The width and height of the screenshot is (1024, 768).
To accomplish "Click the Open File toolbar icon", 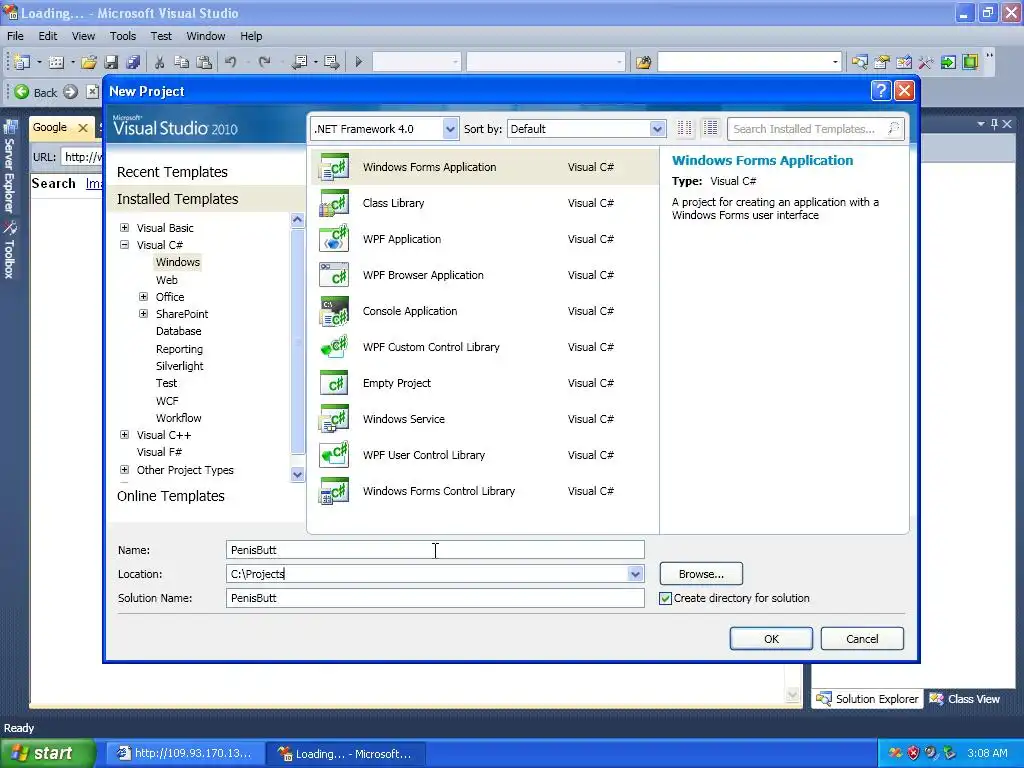I will 89,62.
